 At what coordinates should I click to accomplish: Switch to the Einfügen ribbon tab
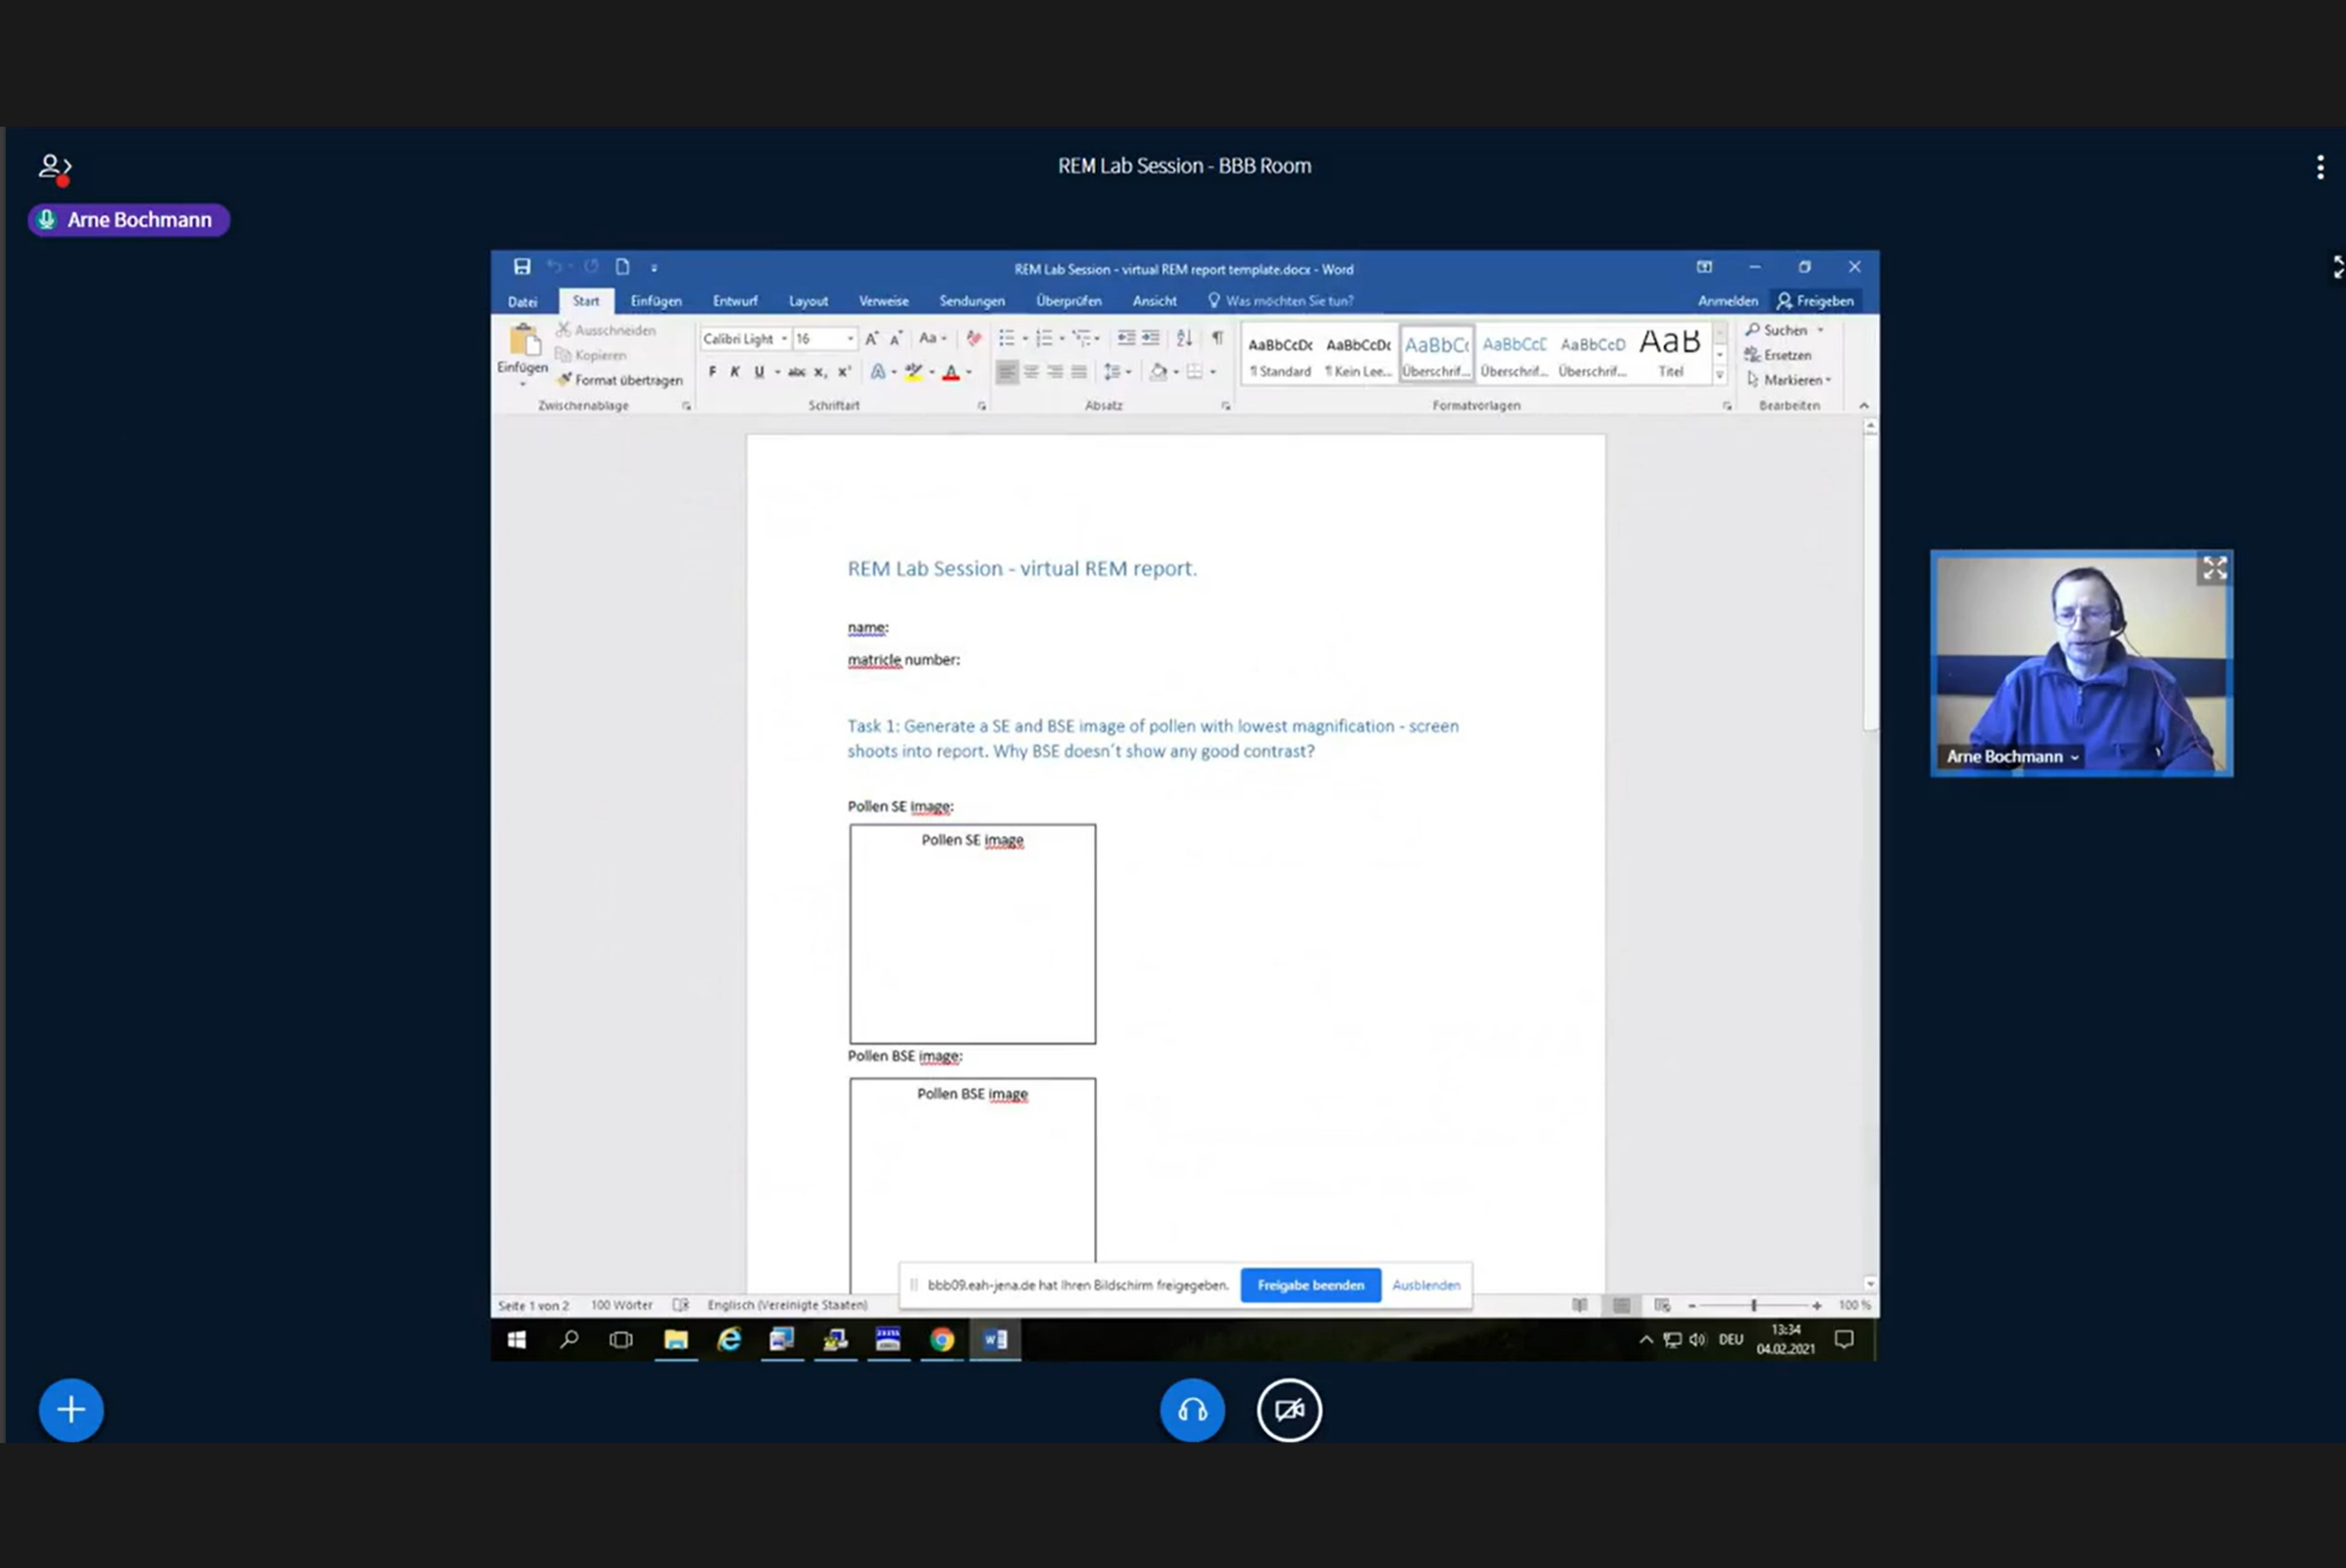656,301
